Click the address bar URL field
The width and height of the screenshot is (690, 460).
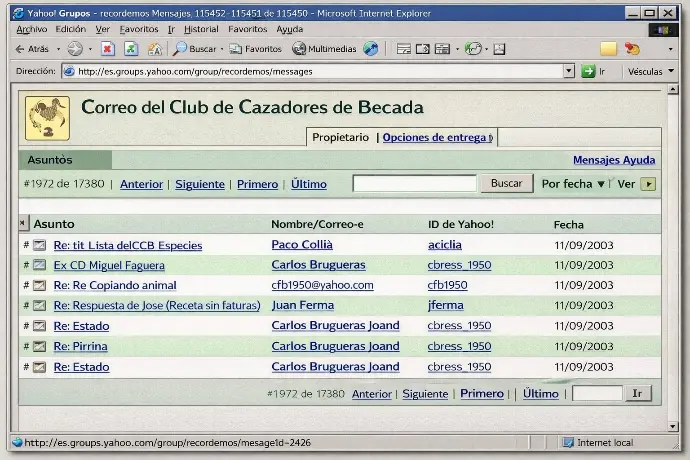point(312,71)
